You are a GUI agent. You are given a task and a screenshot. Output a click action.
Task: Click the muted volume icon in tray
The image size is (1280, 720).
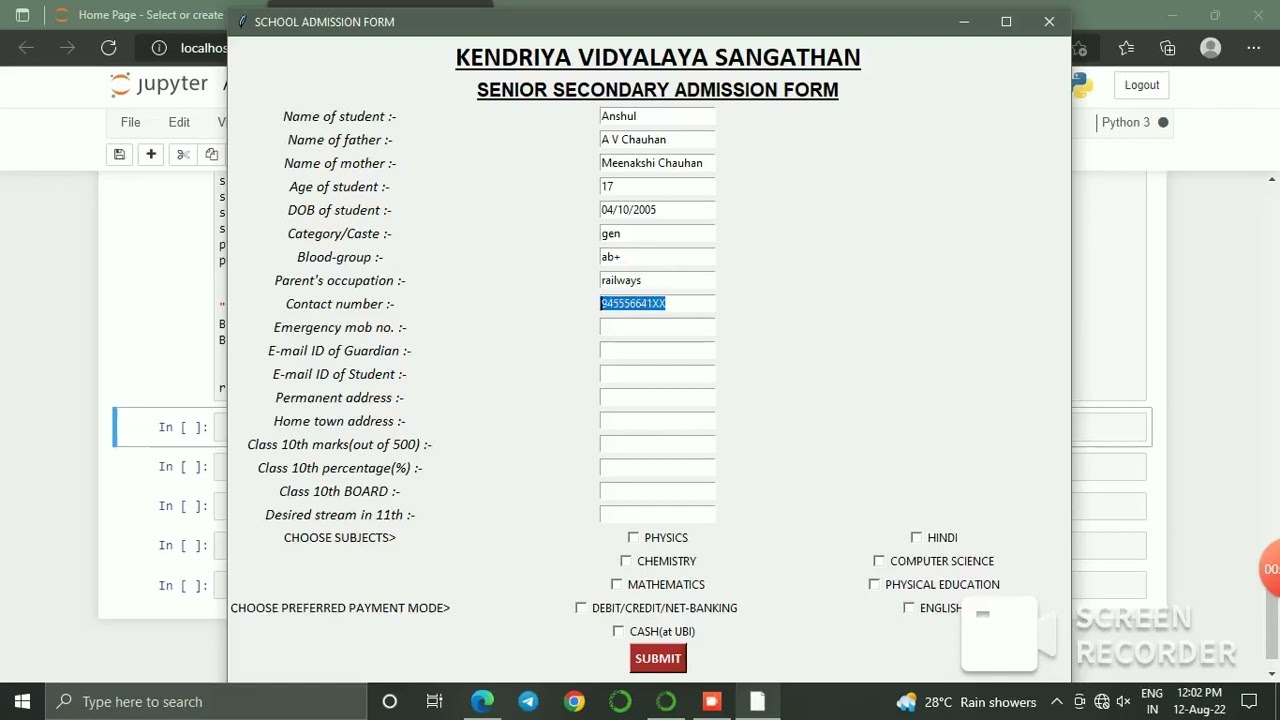click(1123, 702)
